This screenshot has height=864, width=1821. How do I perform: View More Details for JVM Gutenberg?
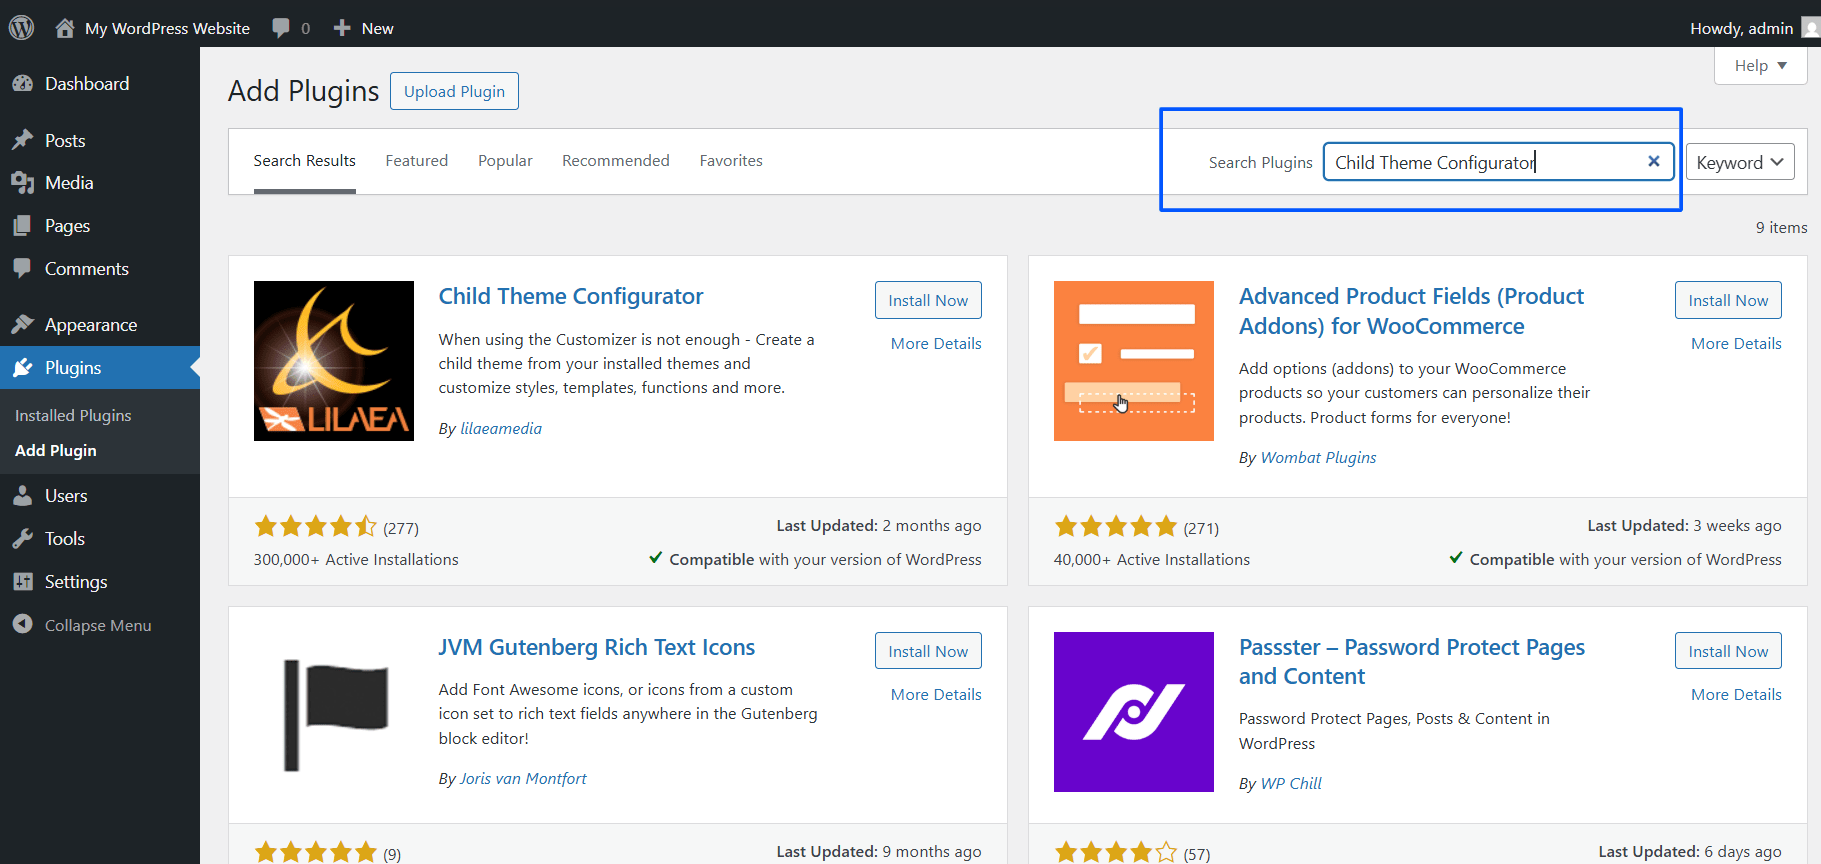[936, 694]
